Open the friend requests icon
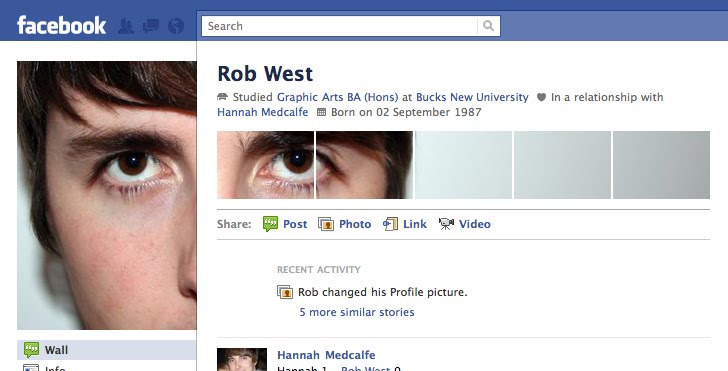The width and height of the screenshot is (728, 371). pyautogui.click(x=126, y=26)
